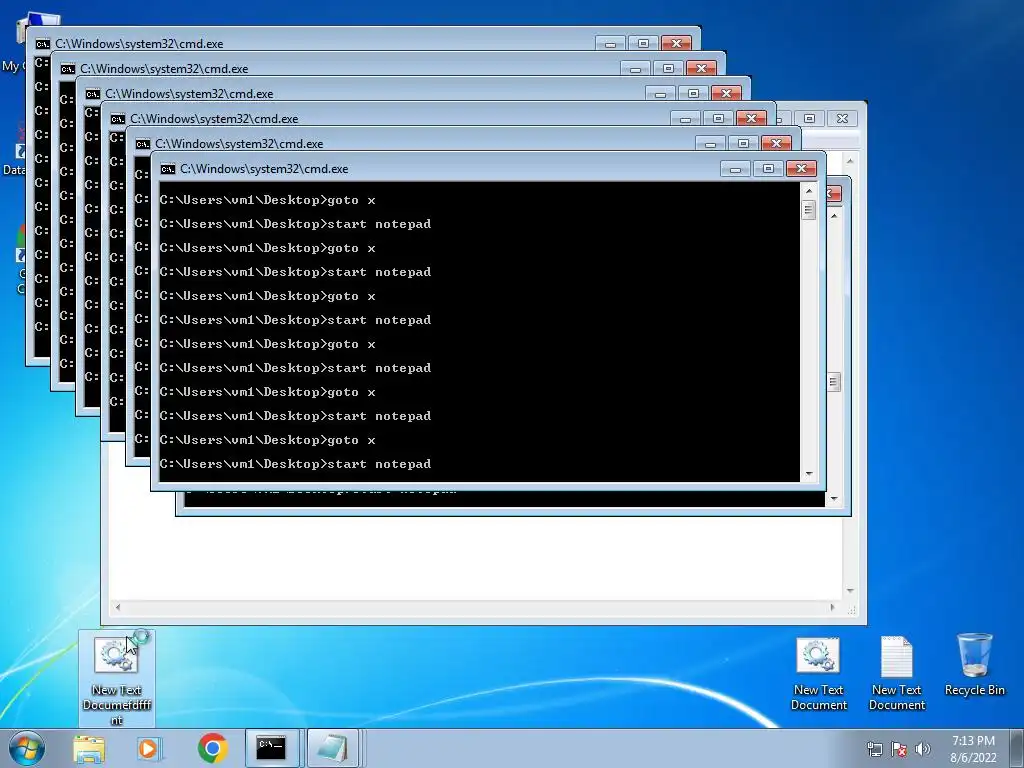Open the Windows Start menu orb
The height and width of the screenshot is (768, 1024).
(x=27, y=748)
